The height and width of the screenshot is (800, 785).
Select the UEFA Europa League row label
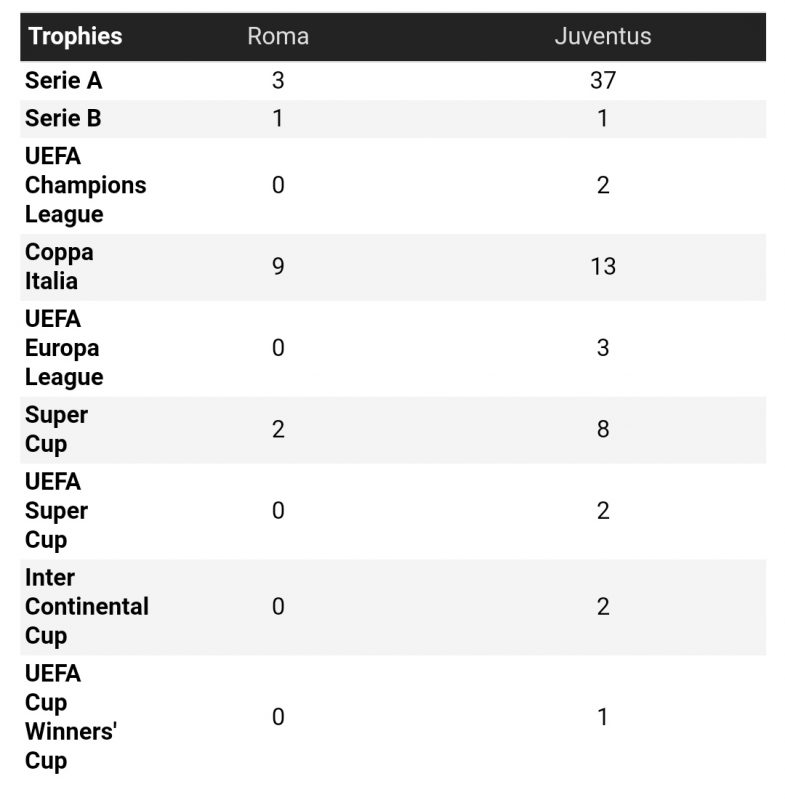click(64, 348)
